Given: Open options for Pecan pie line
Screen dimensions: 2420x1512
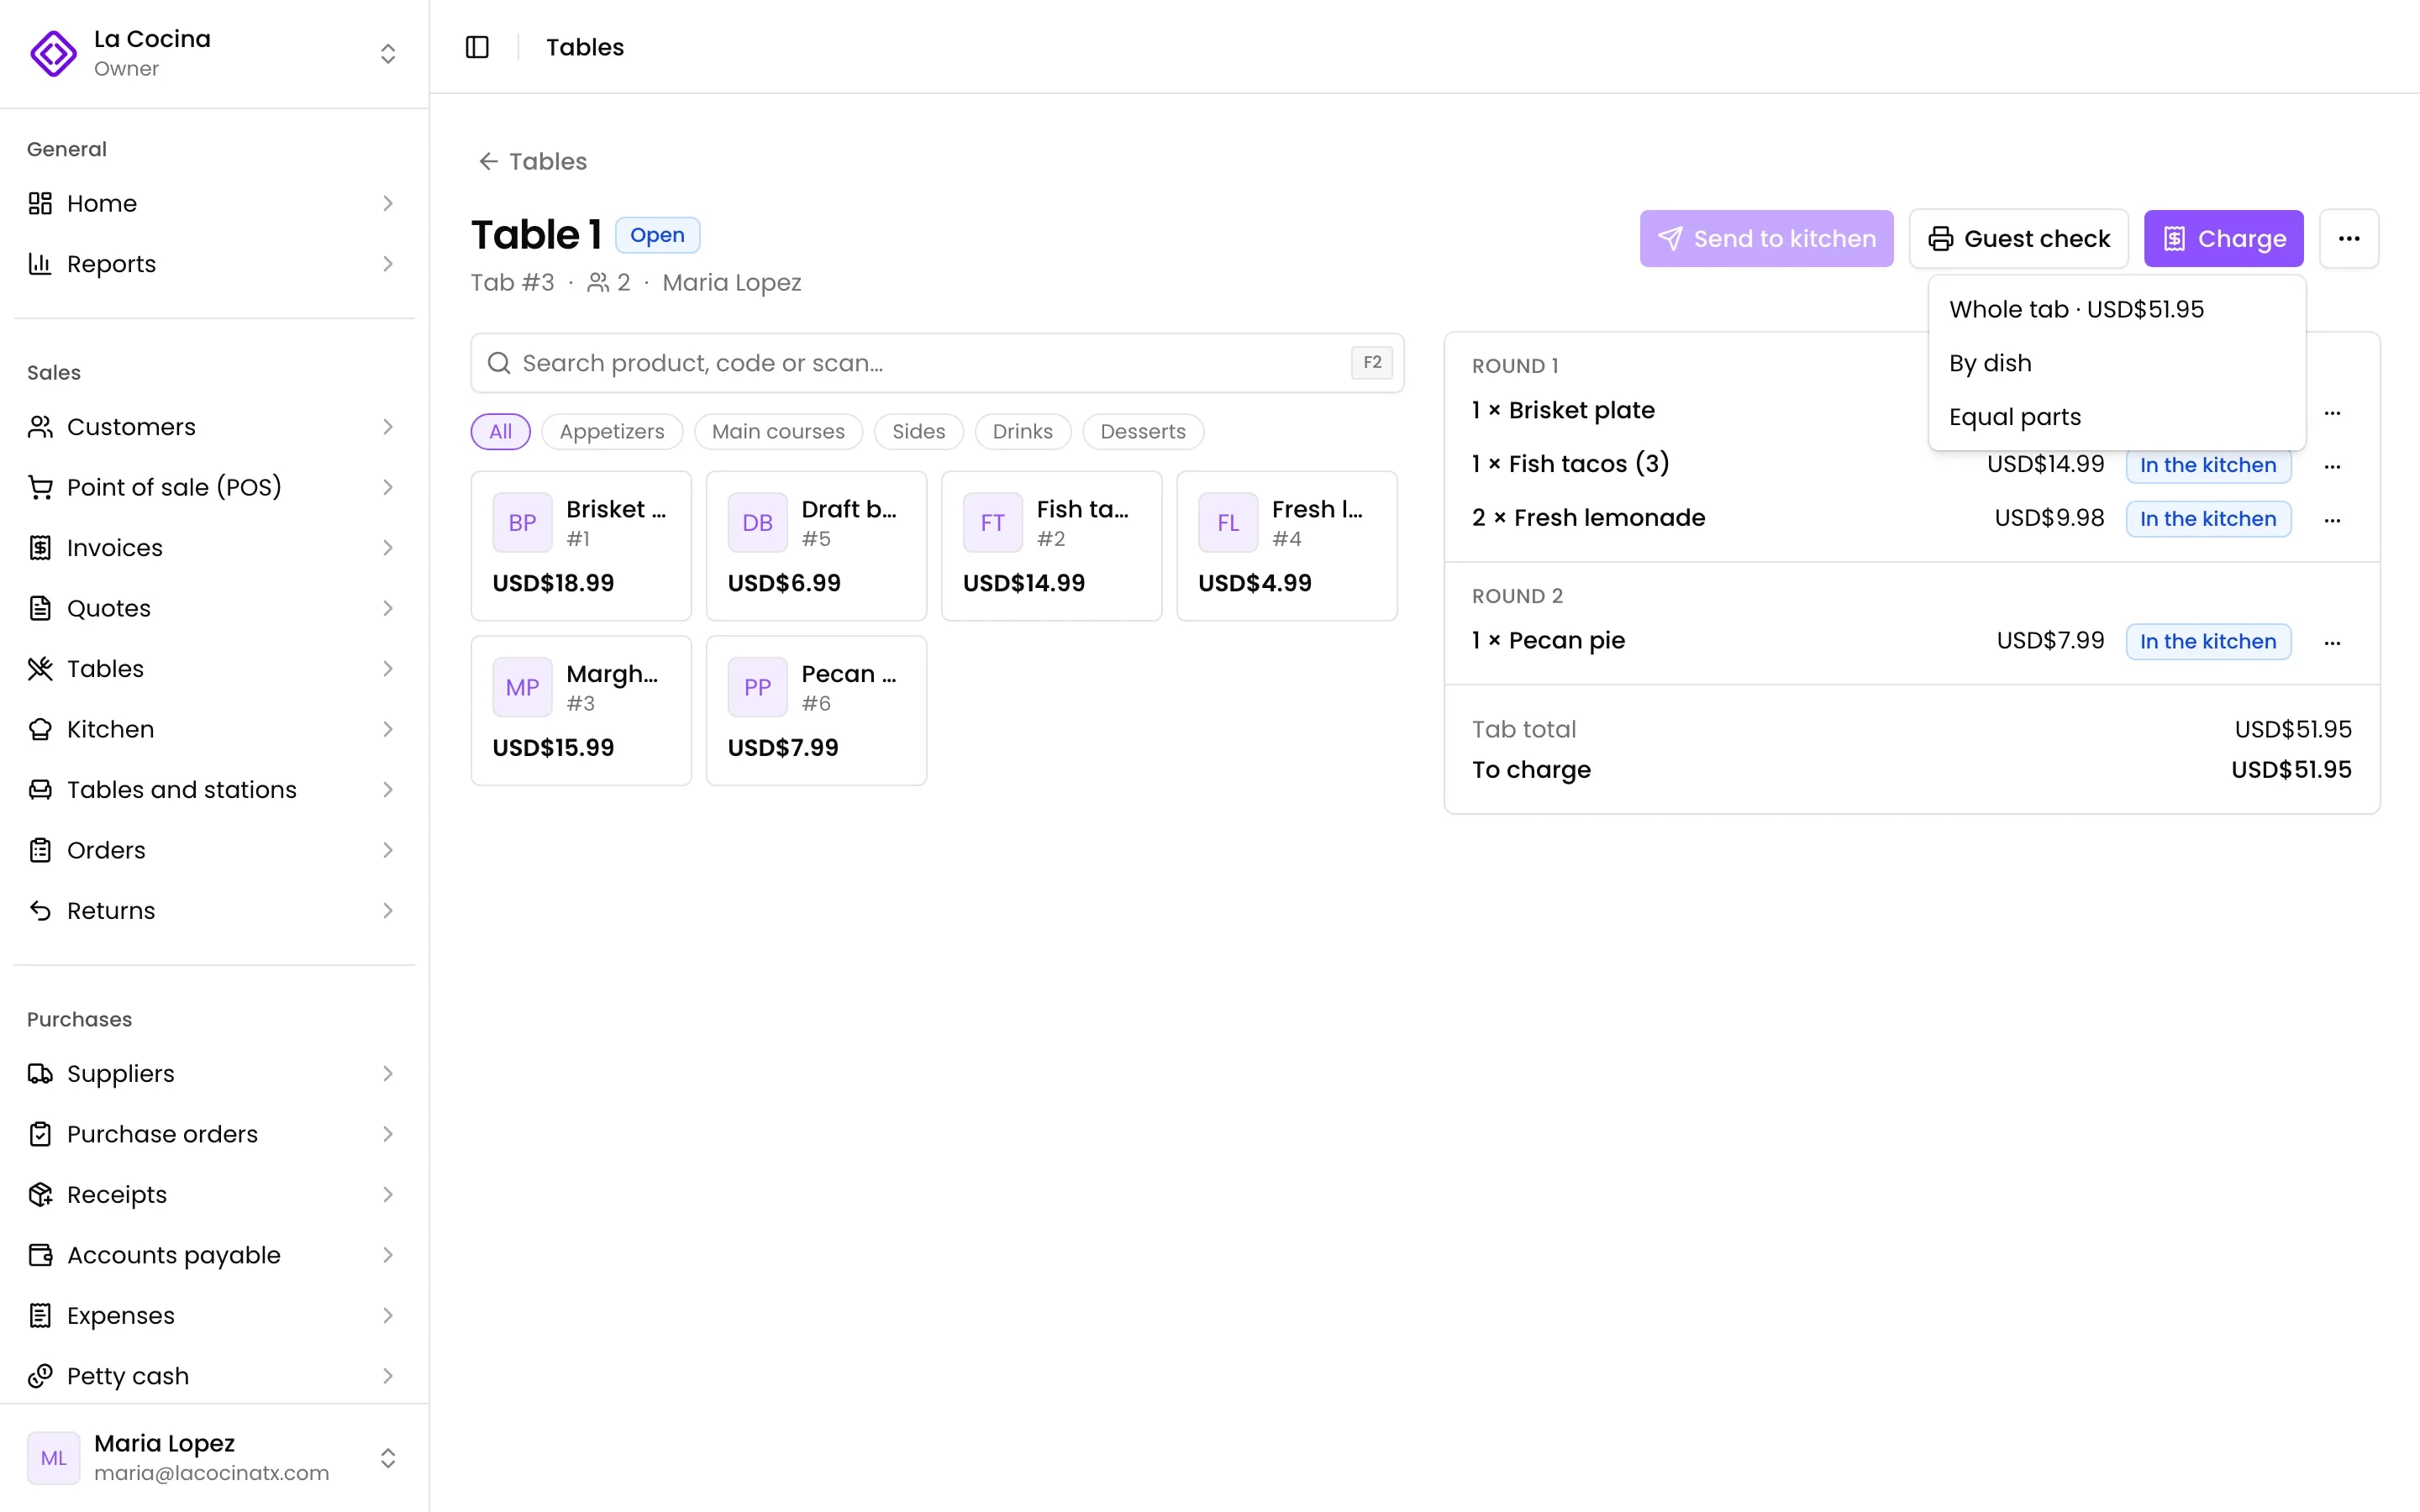Looking at the screenshot, I should pyautogui.click(x=2332, y=642).
